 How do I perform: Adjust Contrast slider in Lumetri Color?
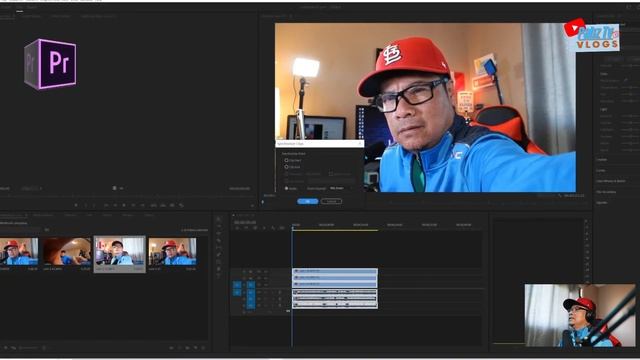coord(631,123)
